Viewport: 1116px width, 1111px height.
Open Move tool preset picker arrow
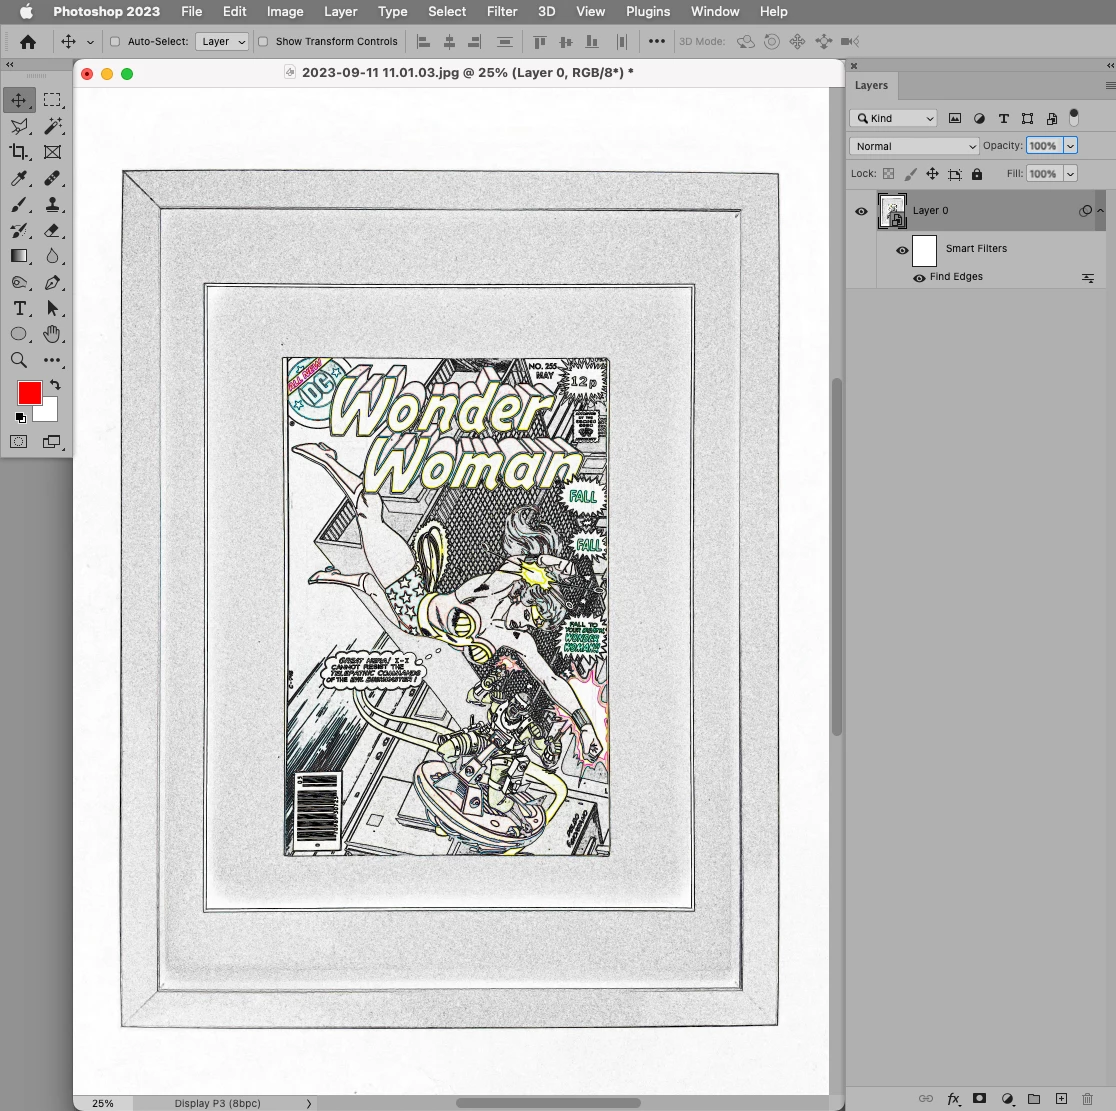click(90, 42)
